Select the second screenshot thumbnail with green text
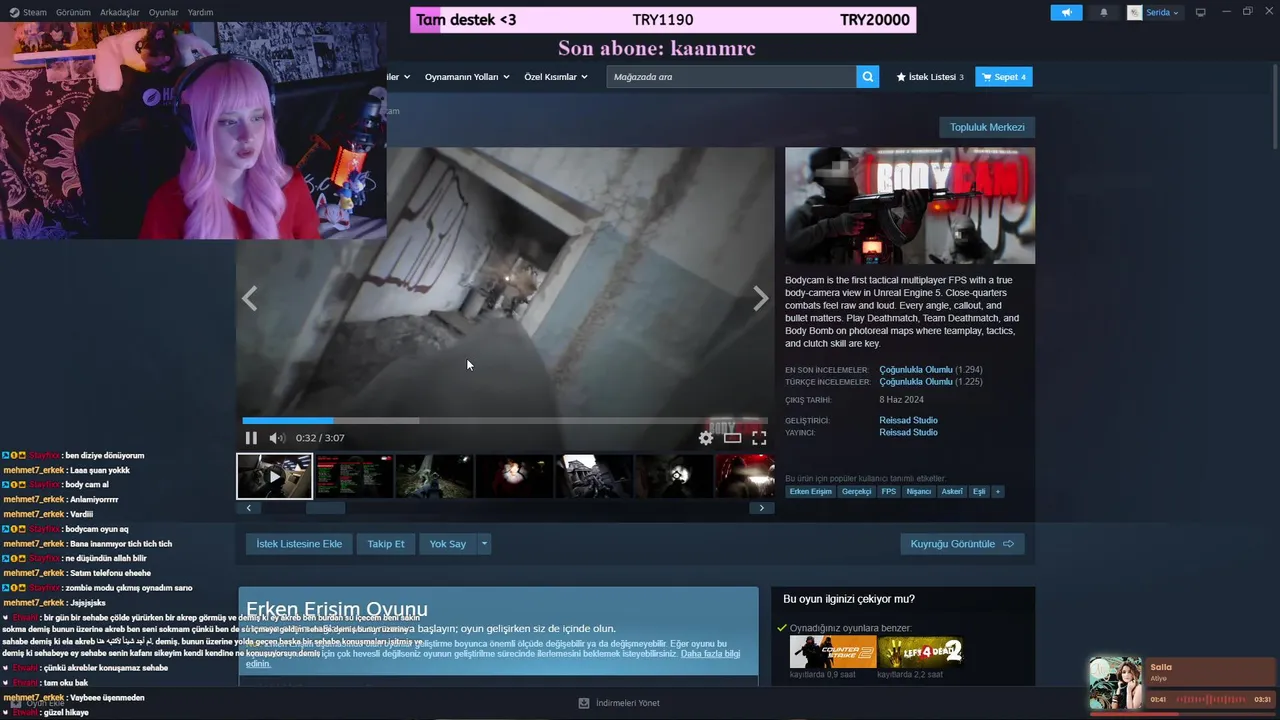 pos(354,476)
